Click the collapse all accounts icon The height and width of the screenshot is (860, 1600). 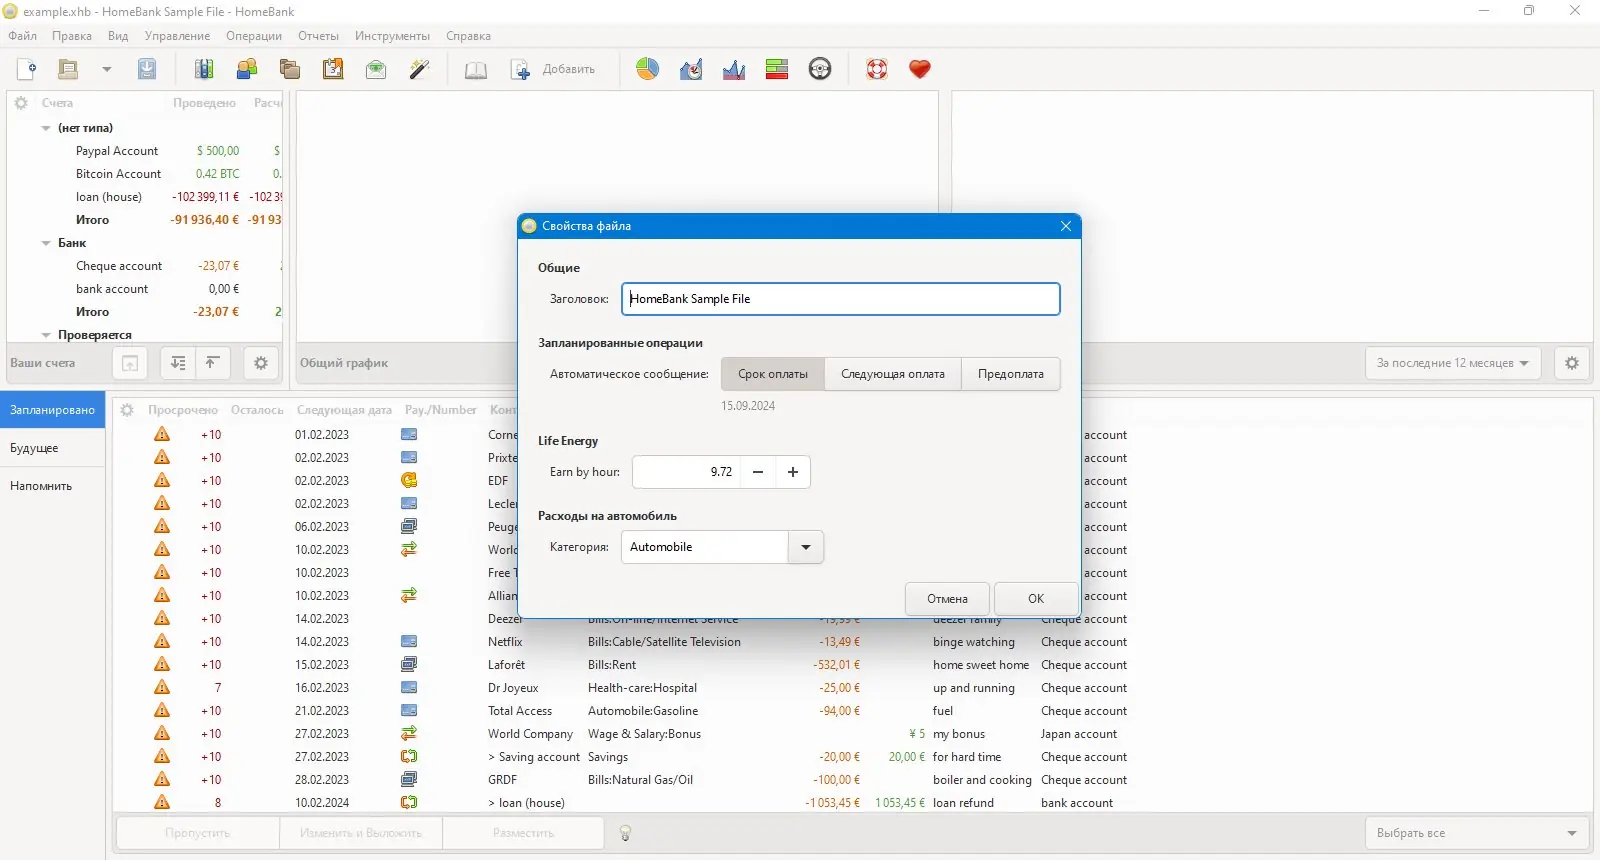pyautogui.click(x=212, y=363)
